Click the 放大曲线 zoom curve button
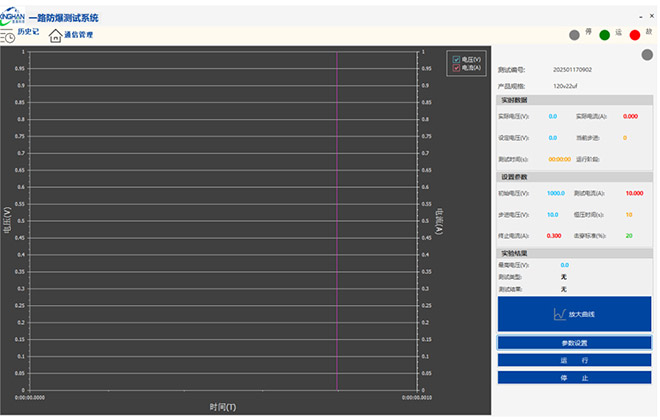 coord(574,314)
